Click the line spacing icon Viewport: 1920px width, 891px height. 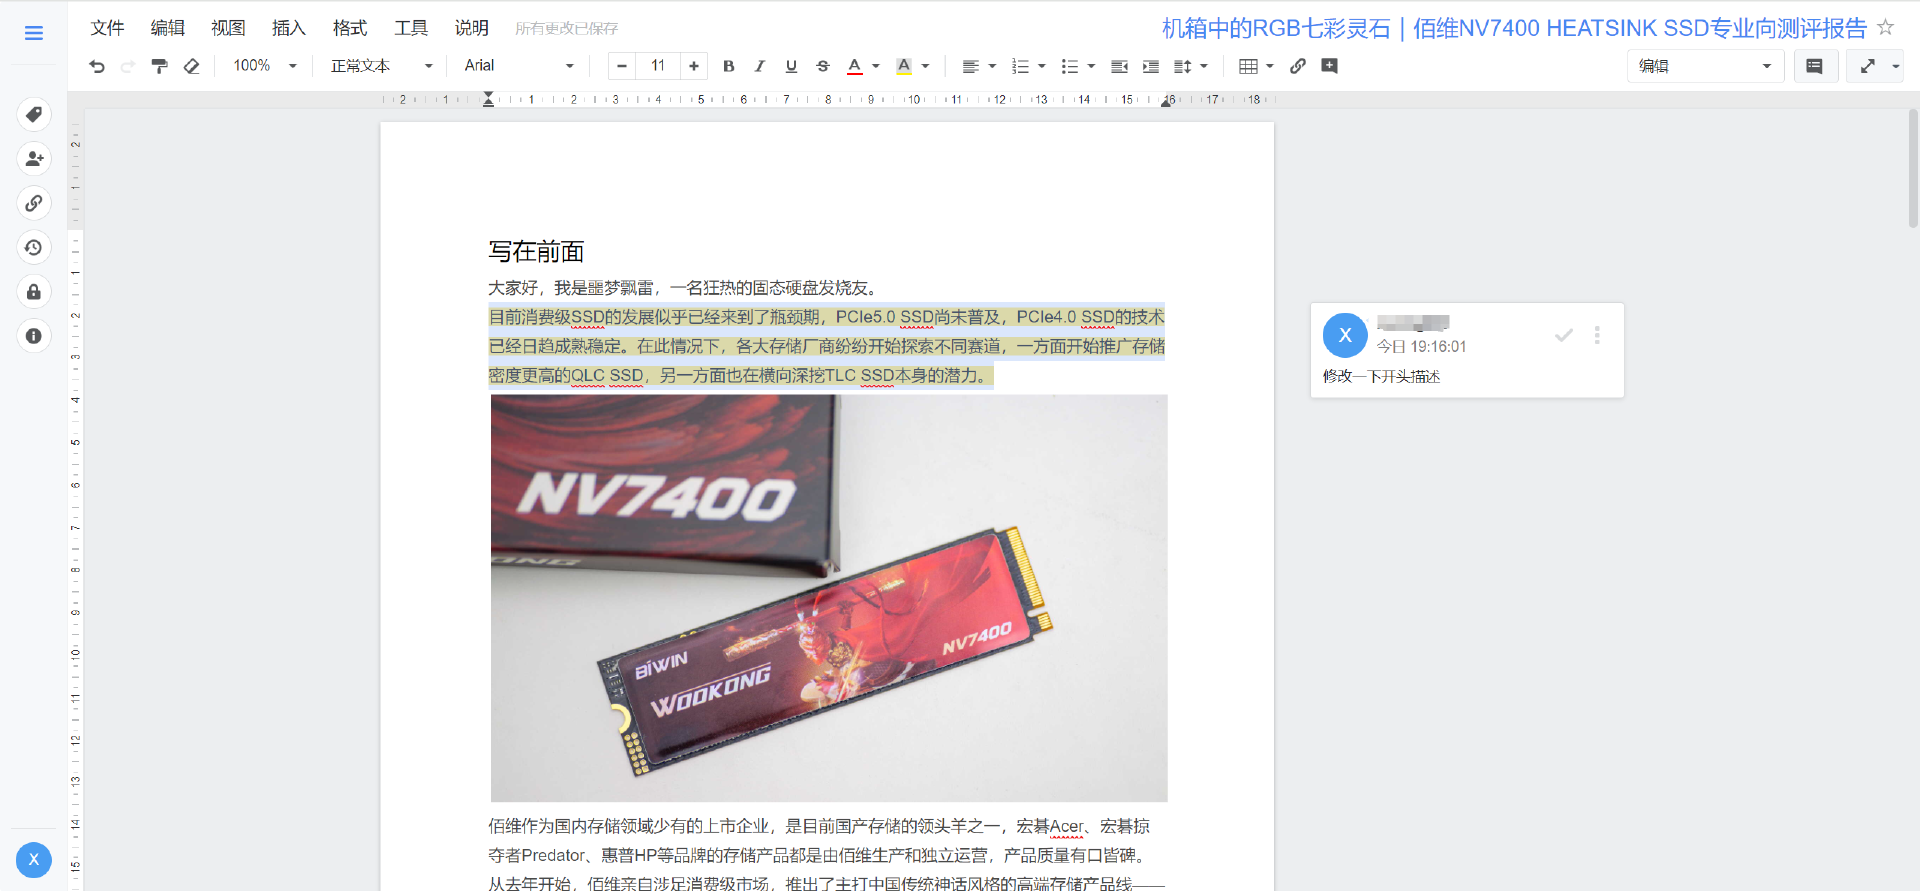[1182, 66]
